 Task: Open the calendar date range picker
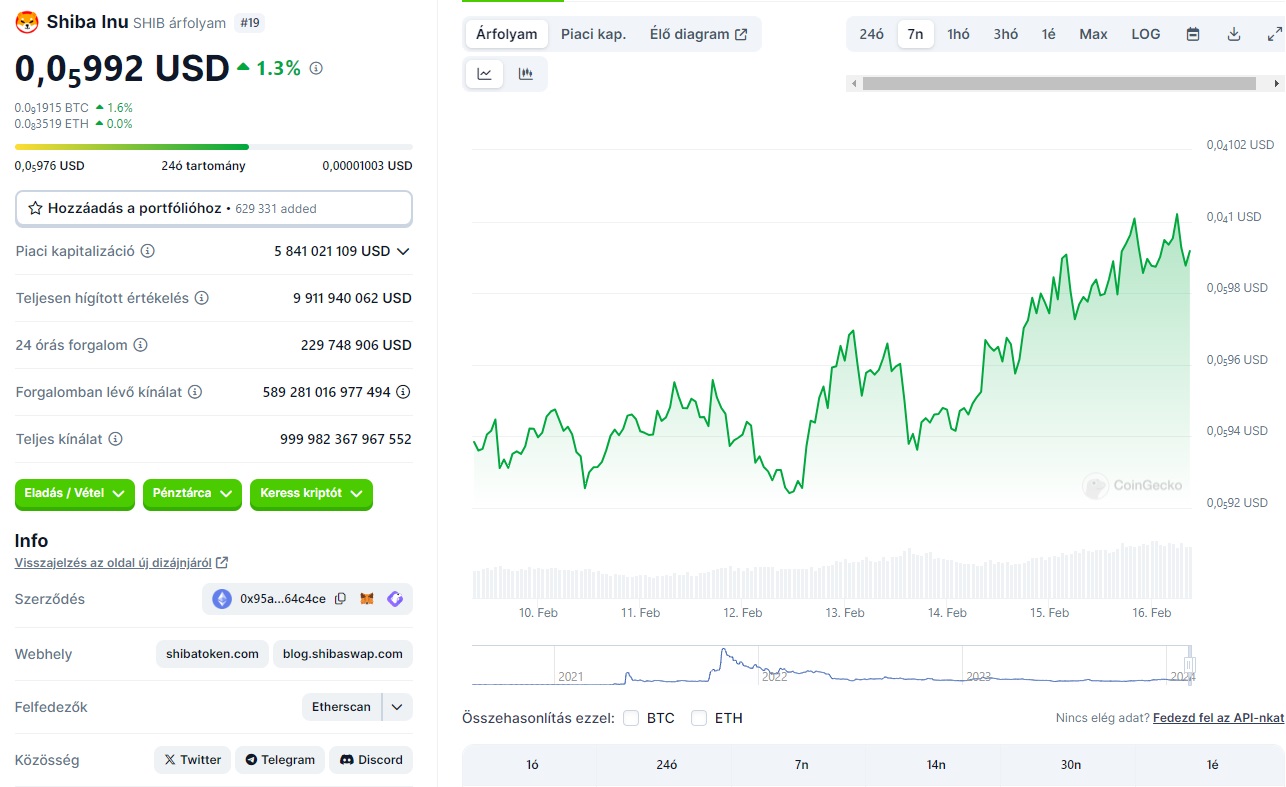1193,34
